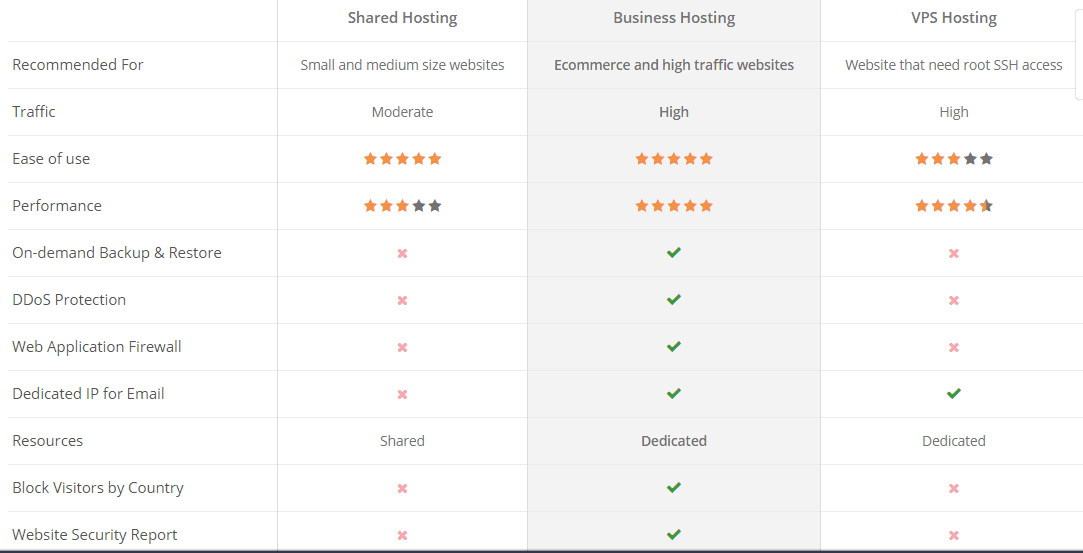
Task: Click Shared Hosting DDoS Protection cross icon
Action: pos(403,300)
